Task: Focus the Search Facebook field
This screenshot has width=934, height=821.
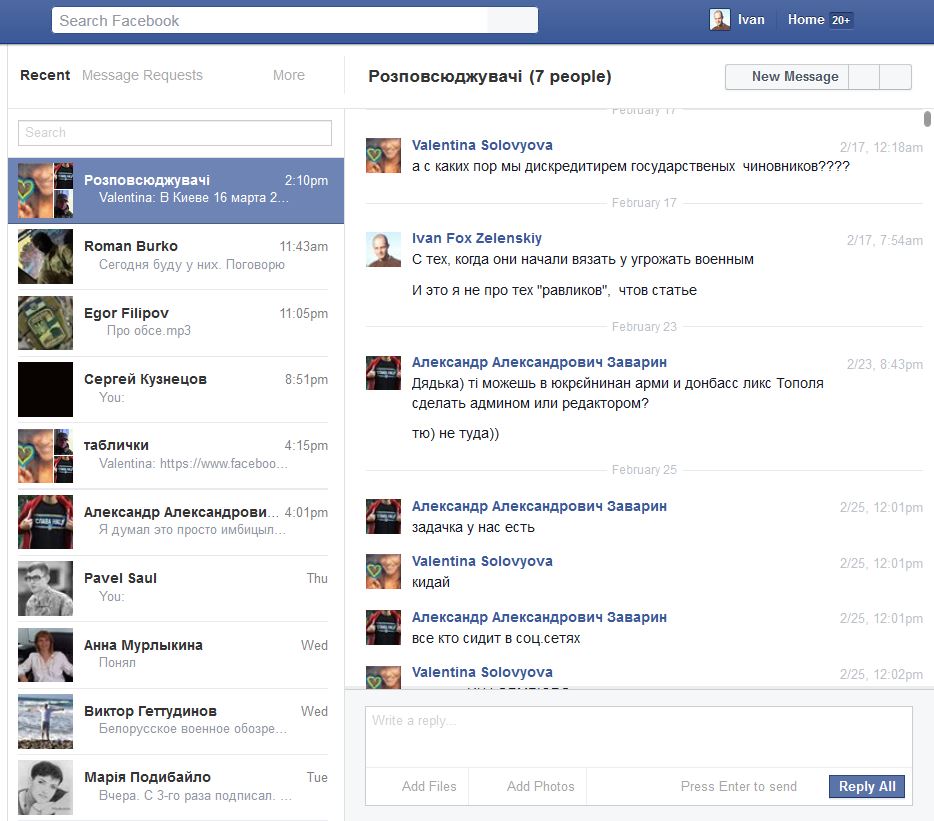Action: [x=270, y=21]
